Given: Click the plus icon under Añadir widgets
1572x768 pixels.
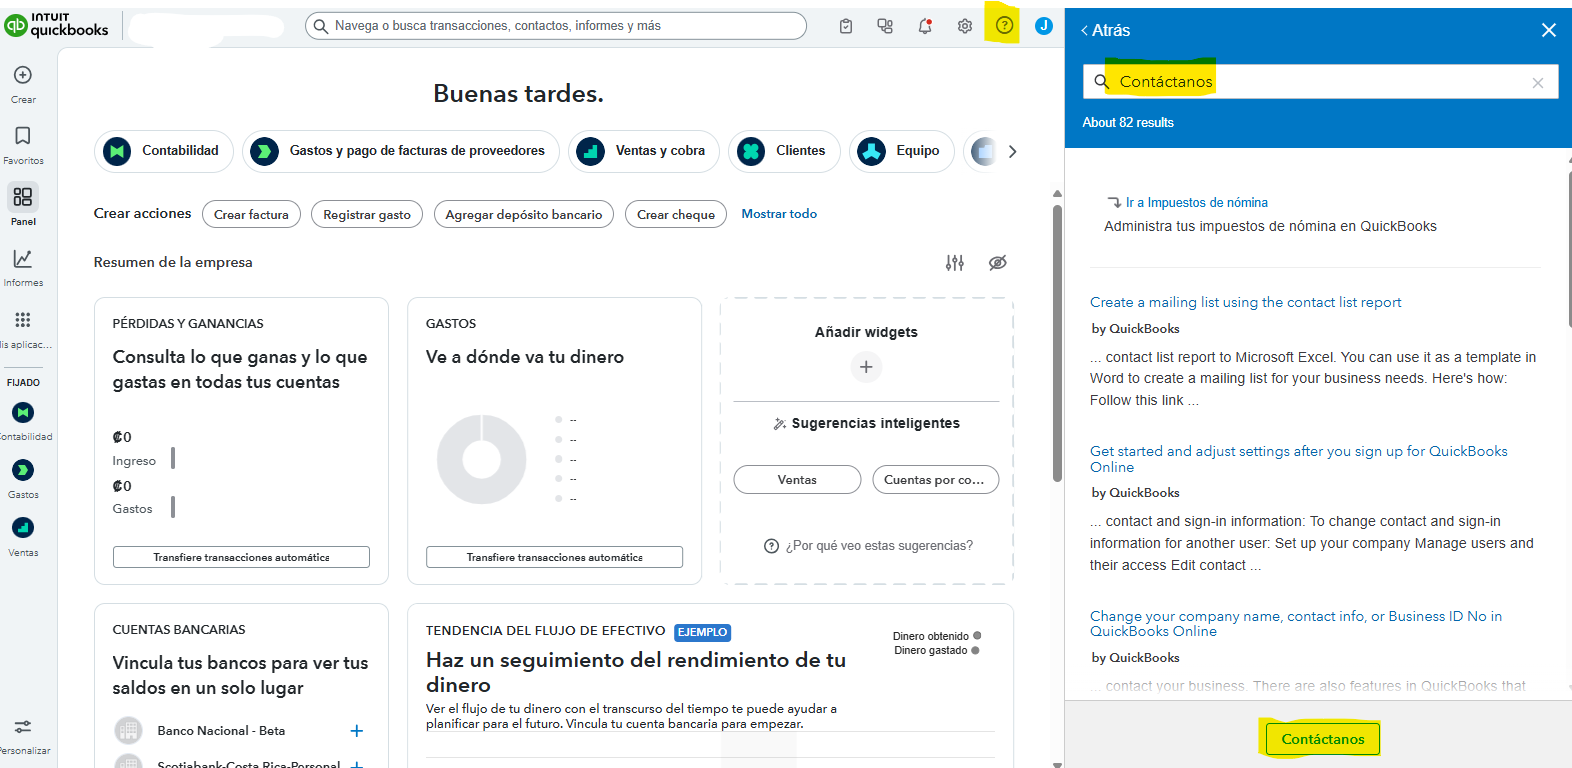Looking at the screenshot, I should click(x=866, y=367).
